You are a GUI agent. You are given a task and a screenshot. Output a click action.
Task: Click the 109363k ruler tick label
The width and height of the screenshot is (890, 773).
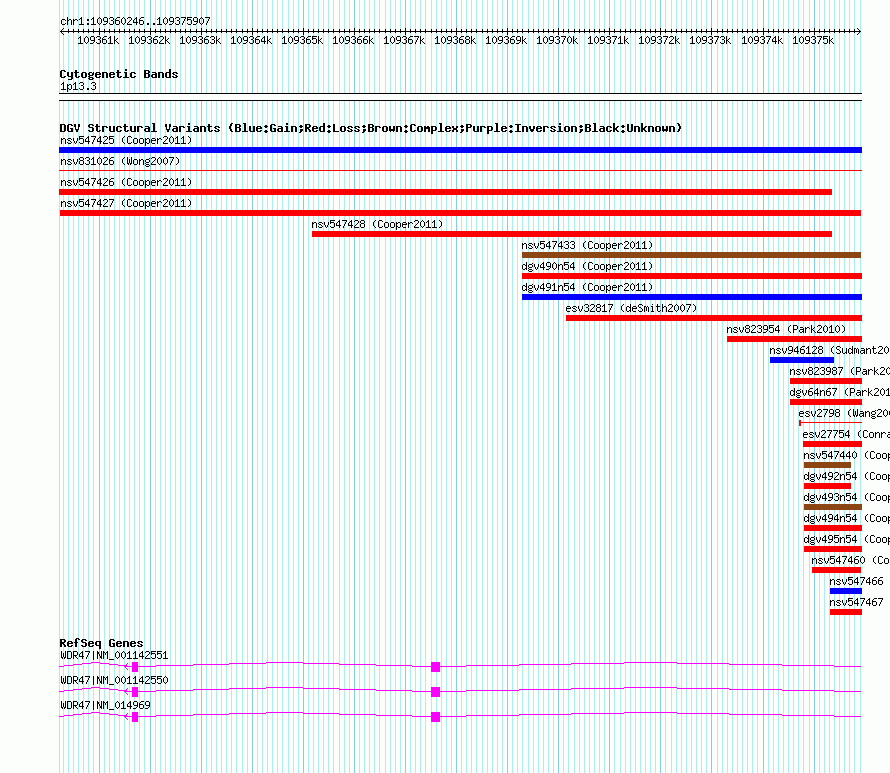tap(200, 40)
